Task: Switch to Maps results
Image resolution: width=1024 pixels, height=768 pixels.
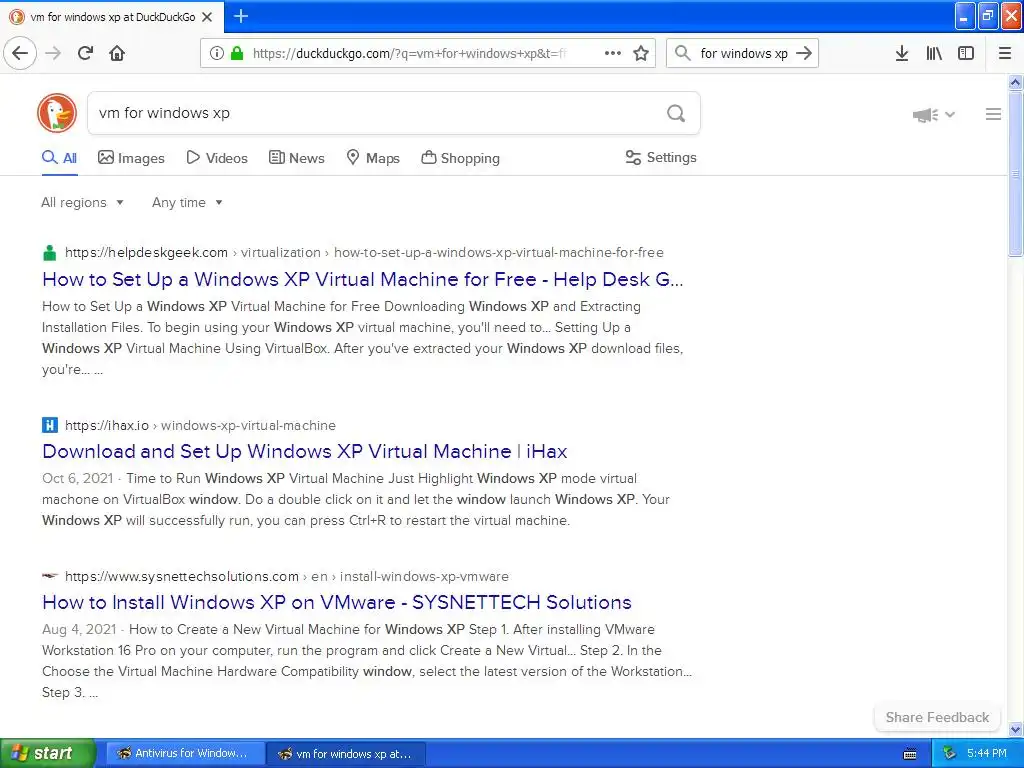Action: pos(373,158)
